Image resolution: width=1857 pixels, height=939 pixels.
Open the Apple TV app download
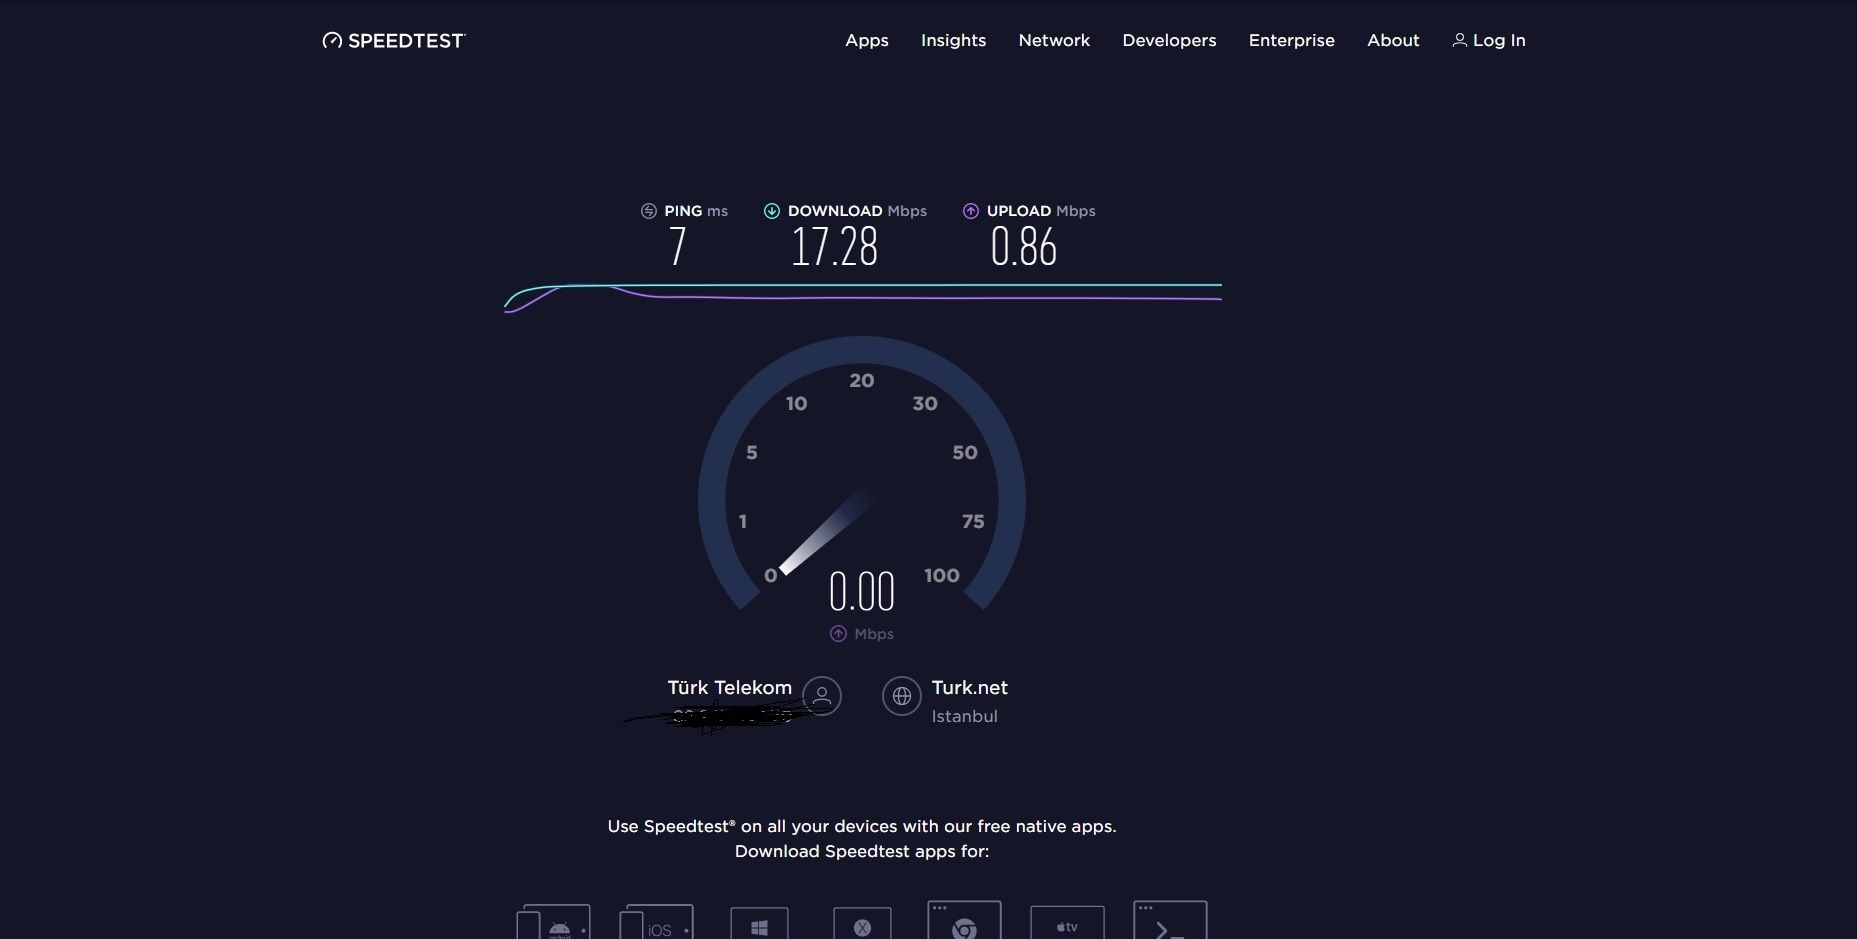[1067, 924]
